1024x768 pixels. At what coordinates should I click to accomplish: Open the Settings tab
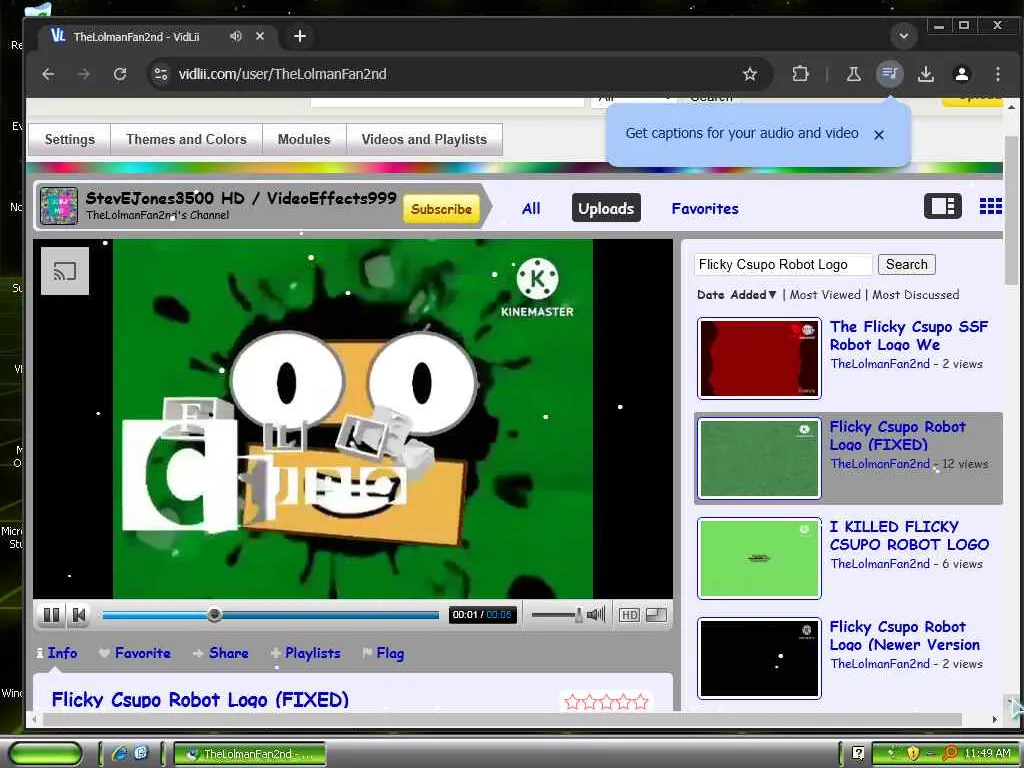tap(69, 139)
